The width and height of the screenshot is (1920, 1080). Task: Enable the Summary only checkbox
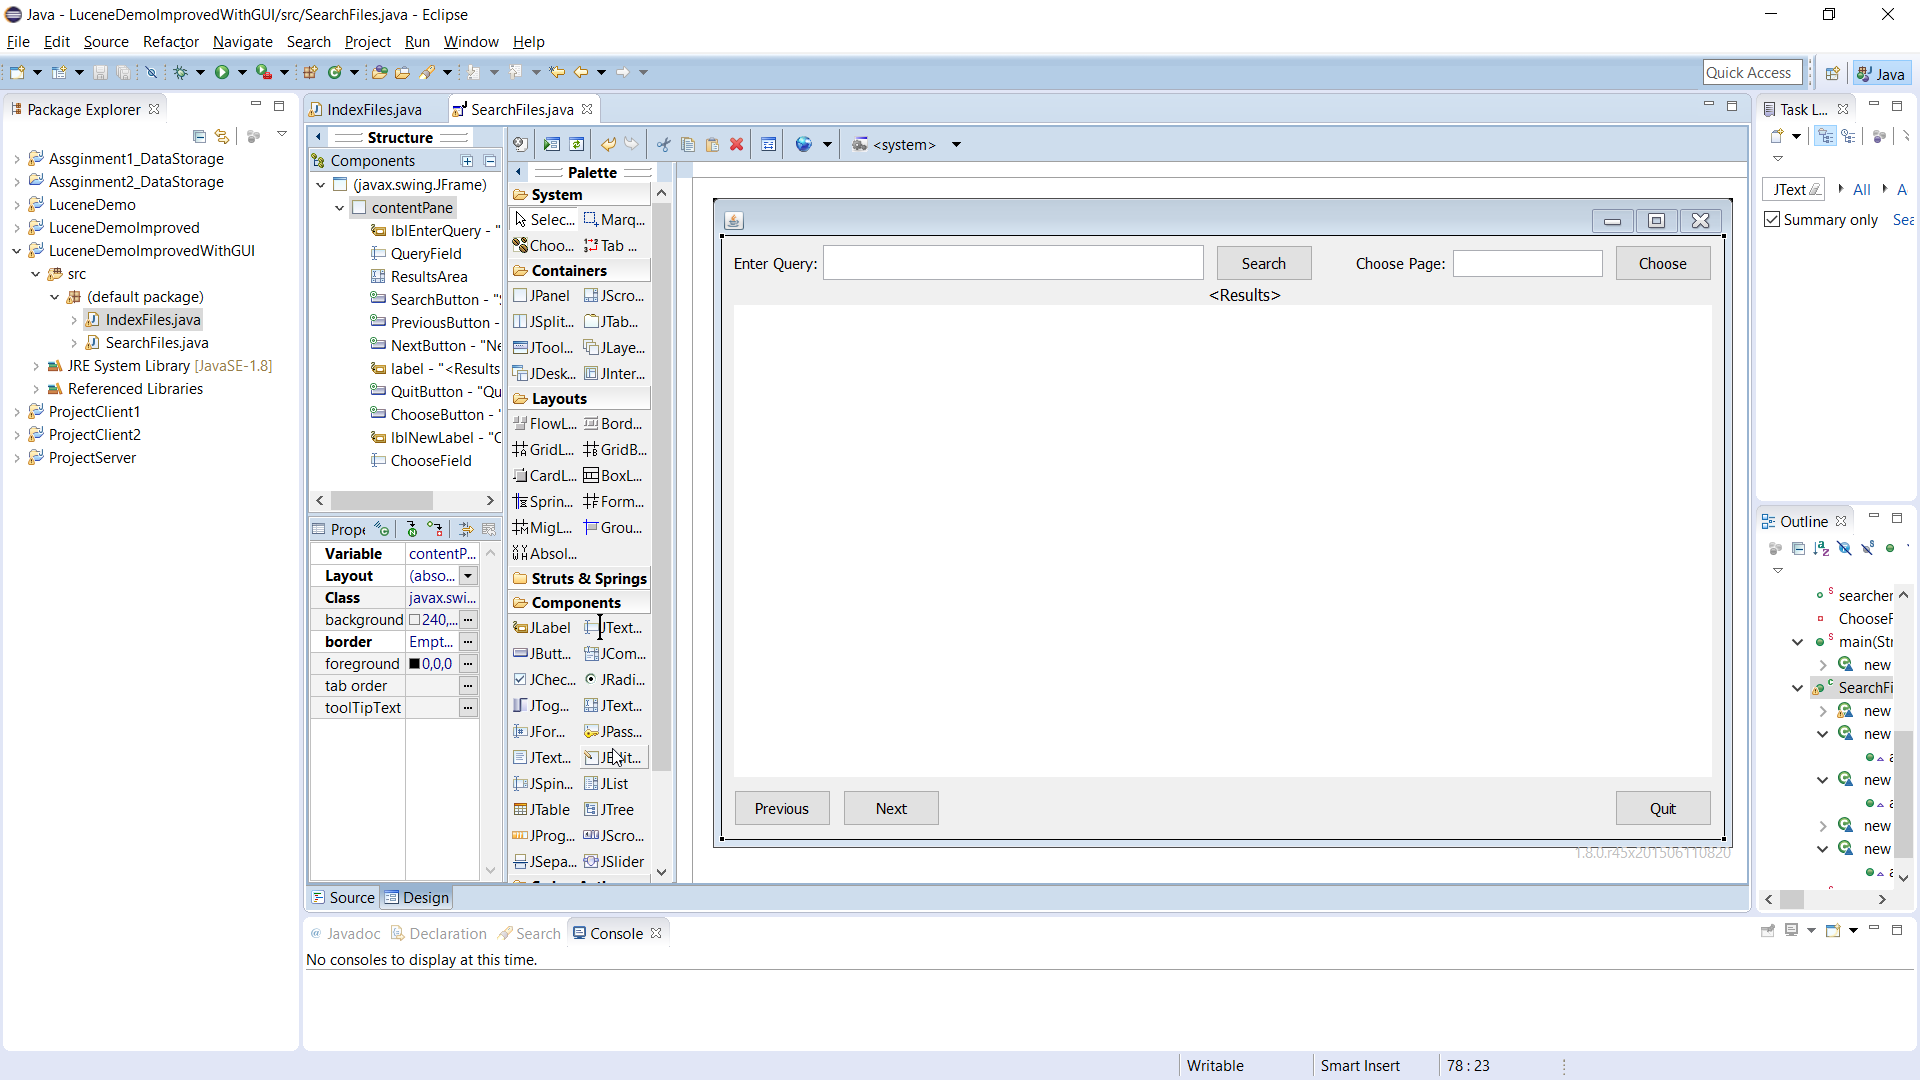pyautogui.click(x=1772, y=219)
